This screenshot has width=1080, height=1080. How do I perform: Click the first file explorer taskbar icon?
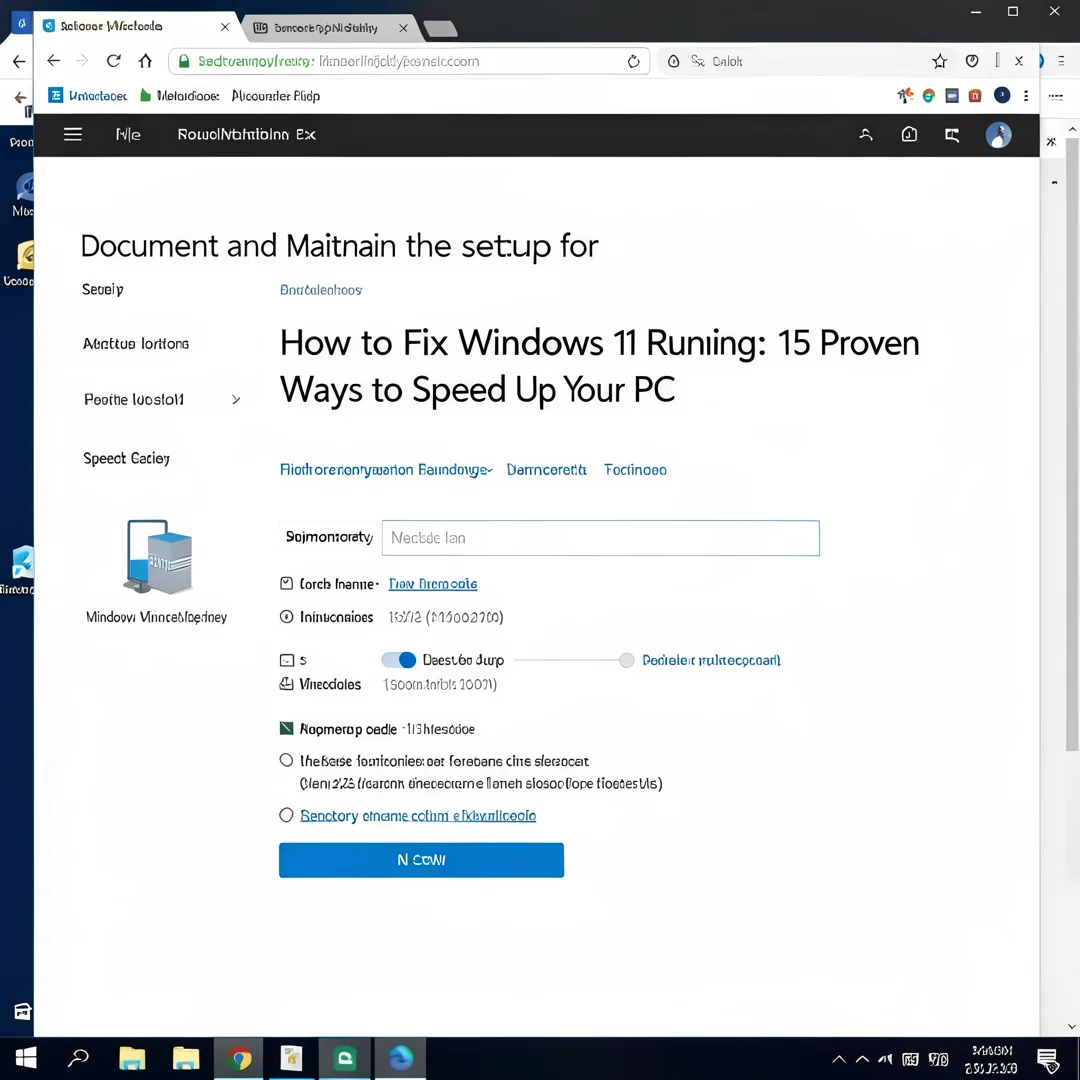132,1058
